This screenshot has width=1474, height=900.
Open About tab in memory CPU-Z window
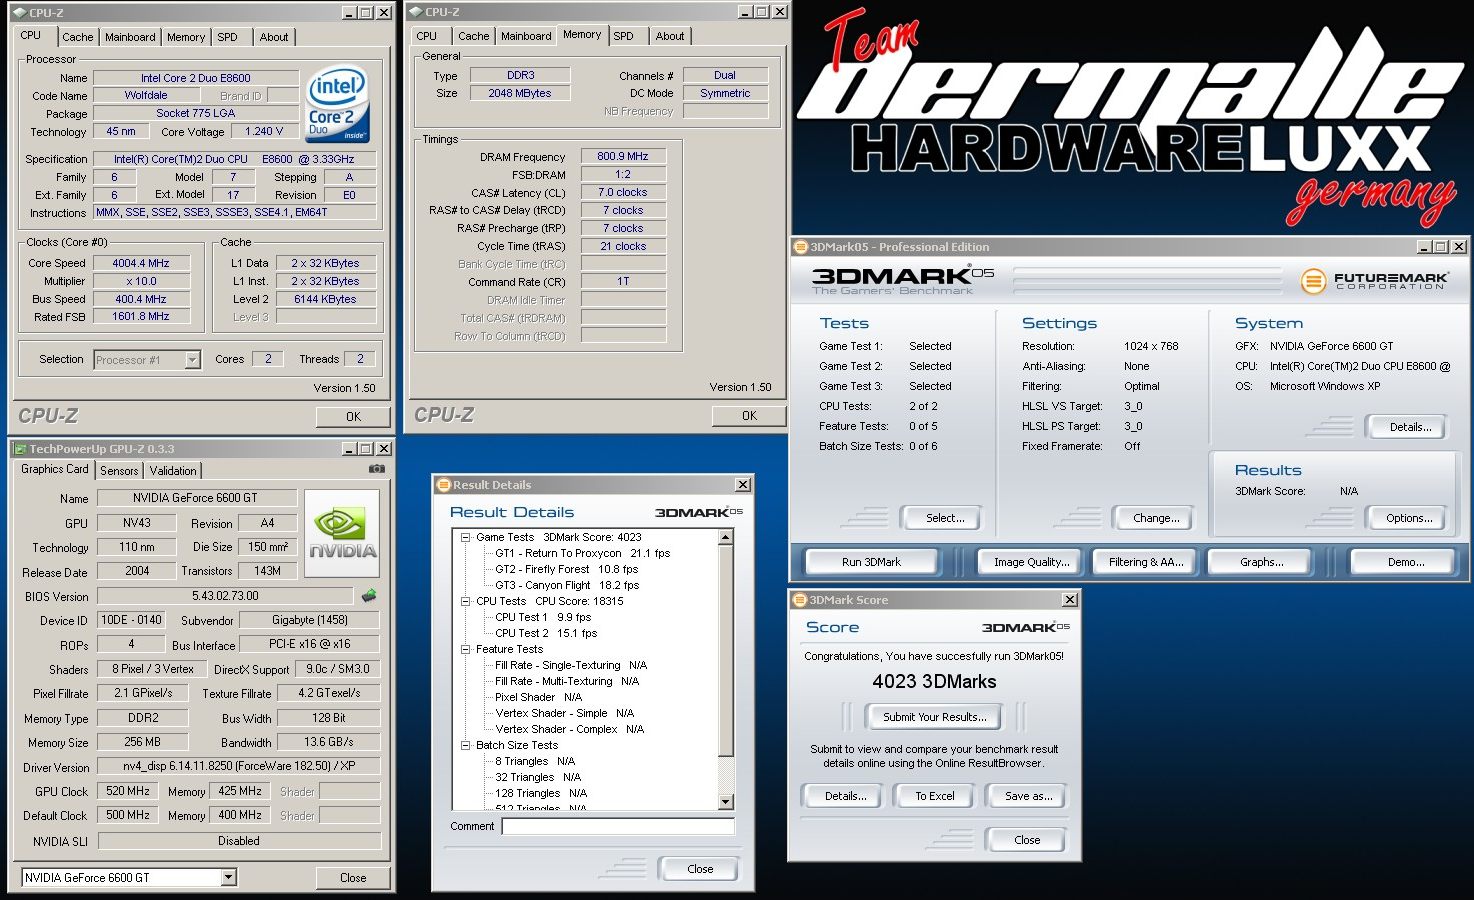[670, 36]
